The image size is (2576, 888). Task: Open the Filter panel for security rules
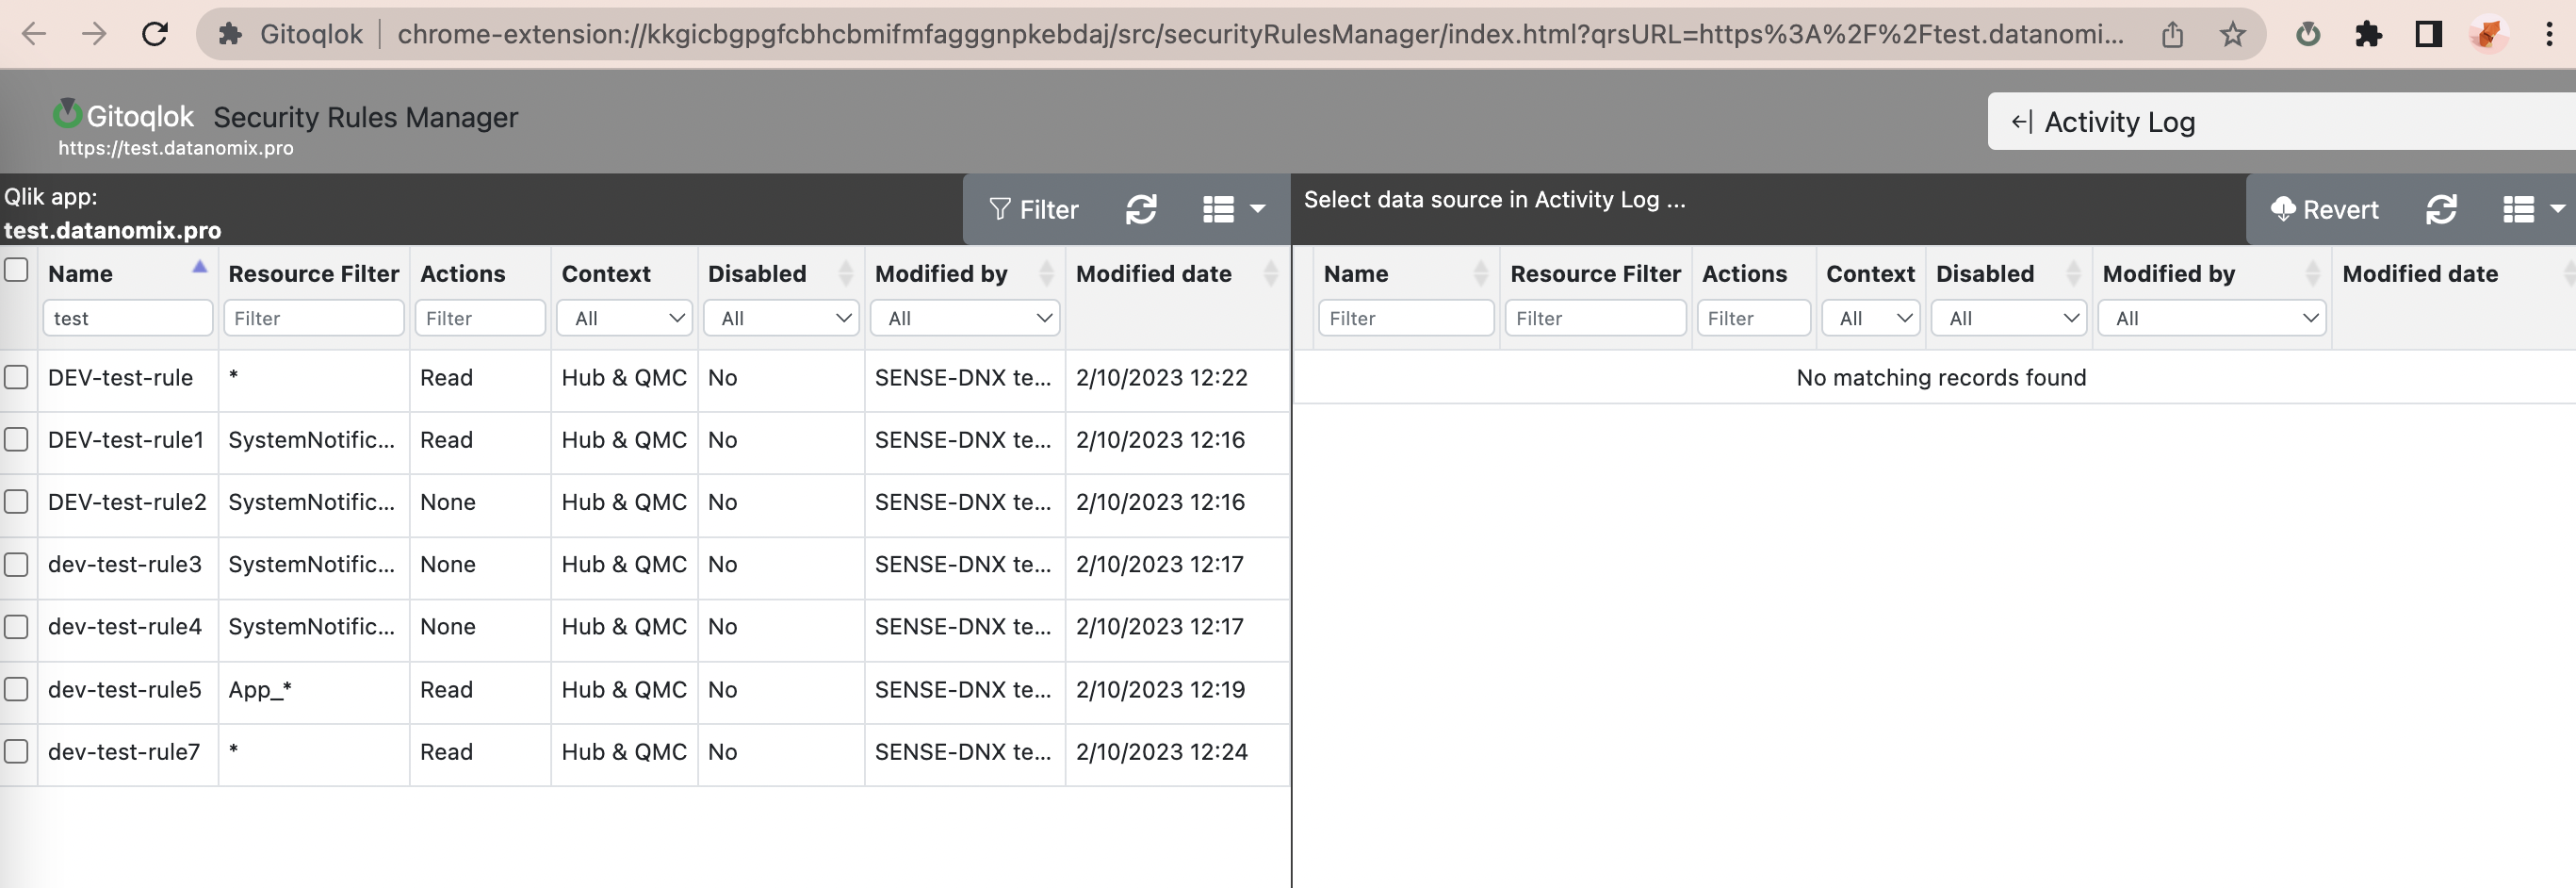(1035, 209)
